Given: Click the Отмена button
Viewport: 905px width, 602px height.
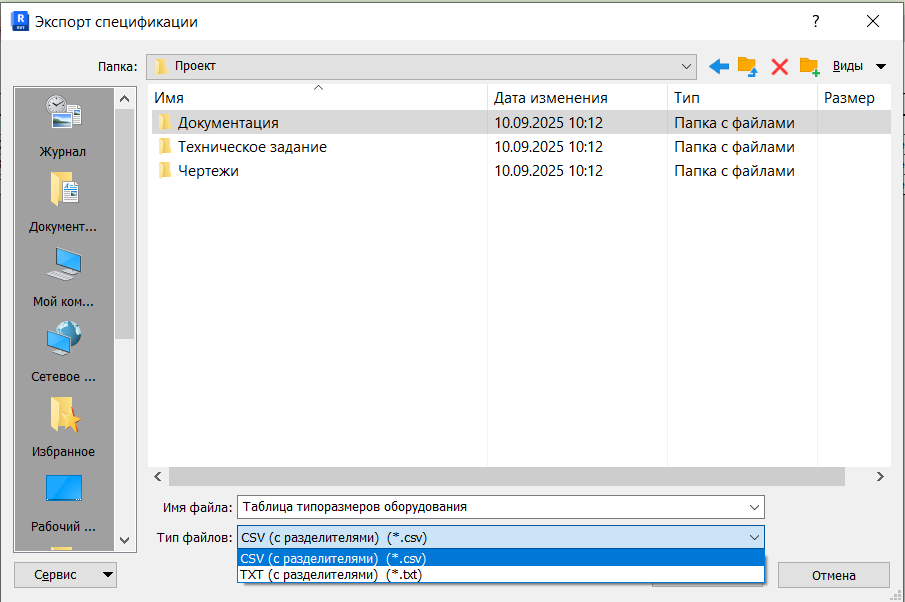Looking at the screenshot, I should point(833,575).
